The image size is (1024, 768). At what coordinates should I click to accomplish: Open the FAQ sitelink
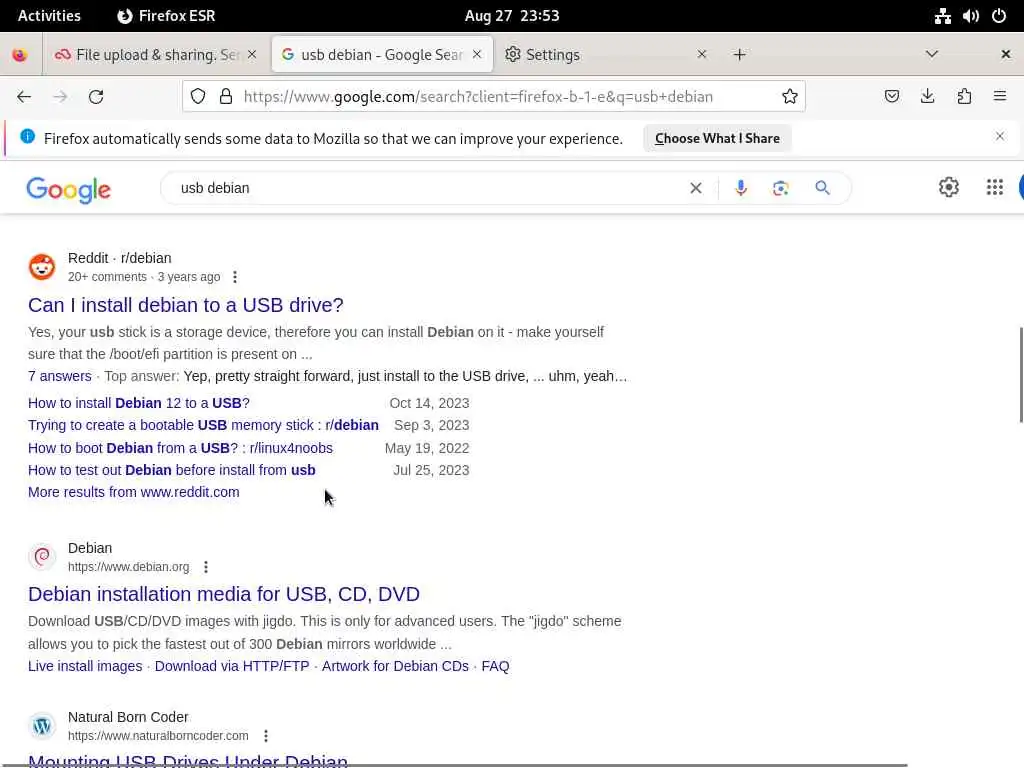coord(495,666)
